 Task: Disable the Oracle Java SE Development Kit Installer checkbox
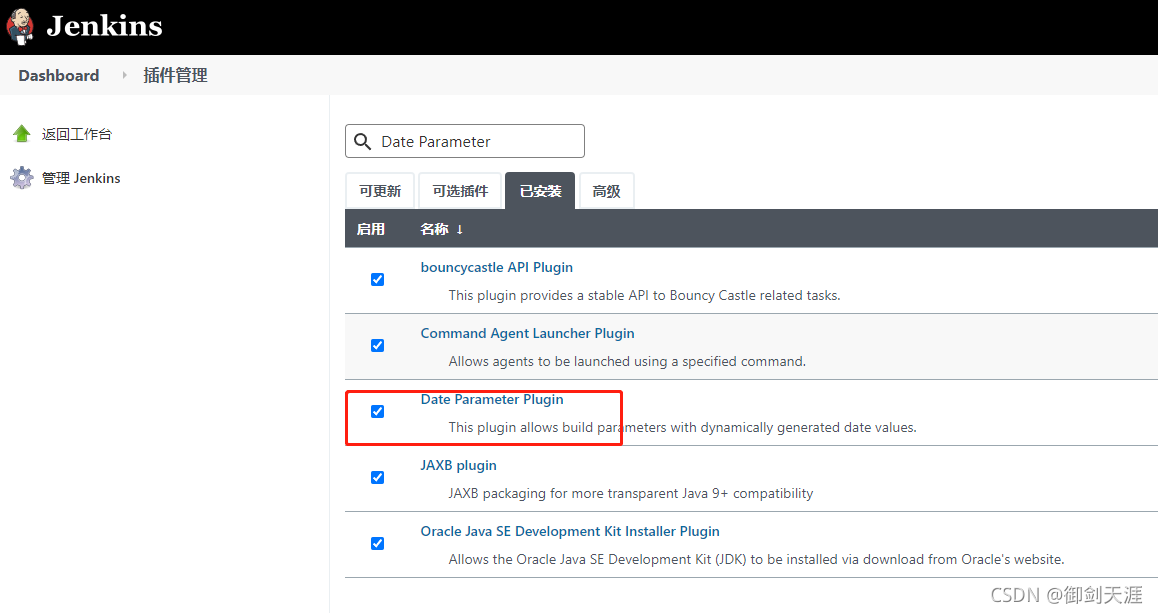coord(377,544)
